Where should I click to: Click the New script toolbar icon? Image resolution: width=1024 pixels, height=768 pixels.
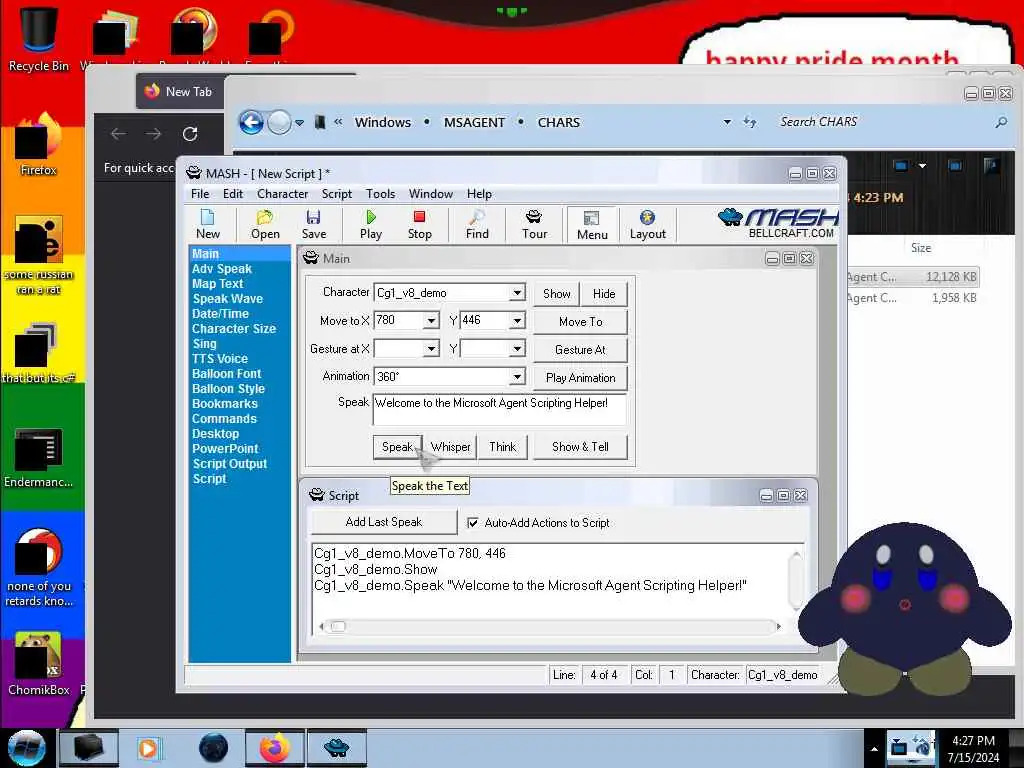208,225
